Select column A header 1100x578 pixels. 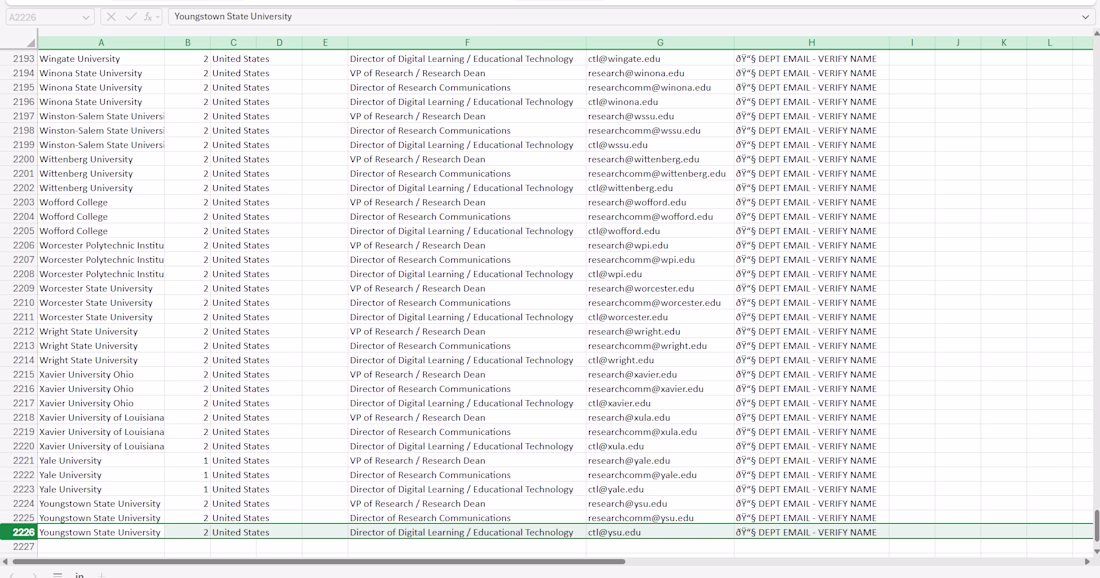101,43
